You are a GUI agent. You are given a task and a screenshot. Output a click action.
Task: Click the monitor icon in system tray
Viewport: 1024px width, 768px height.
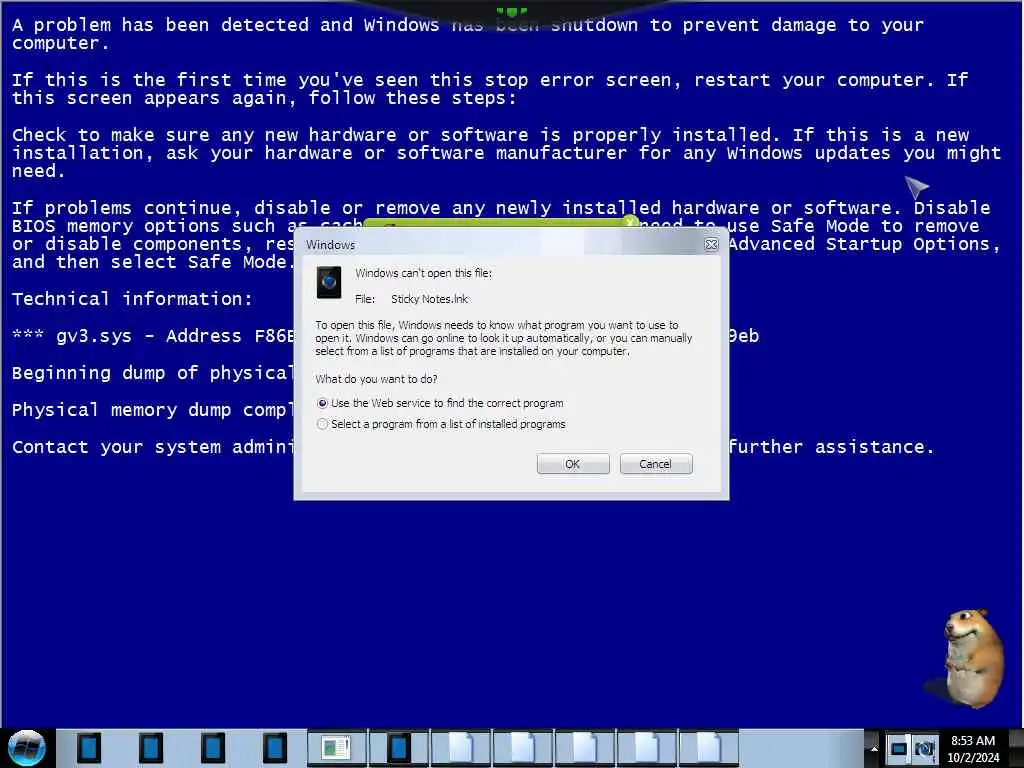tap(899, 748)
